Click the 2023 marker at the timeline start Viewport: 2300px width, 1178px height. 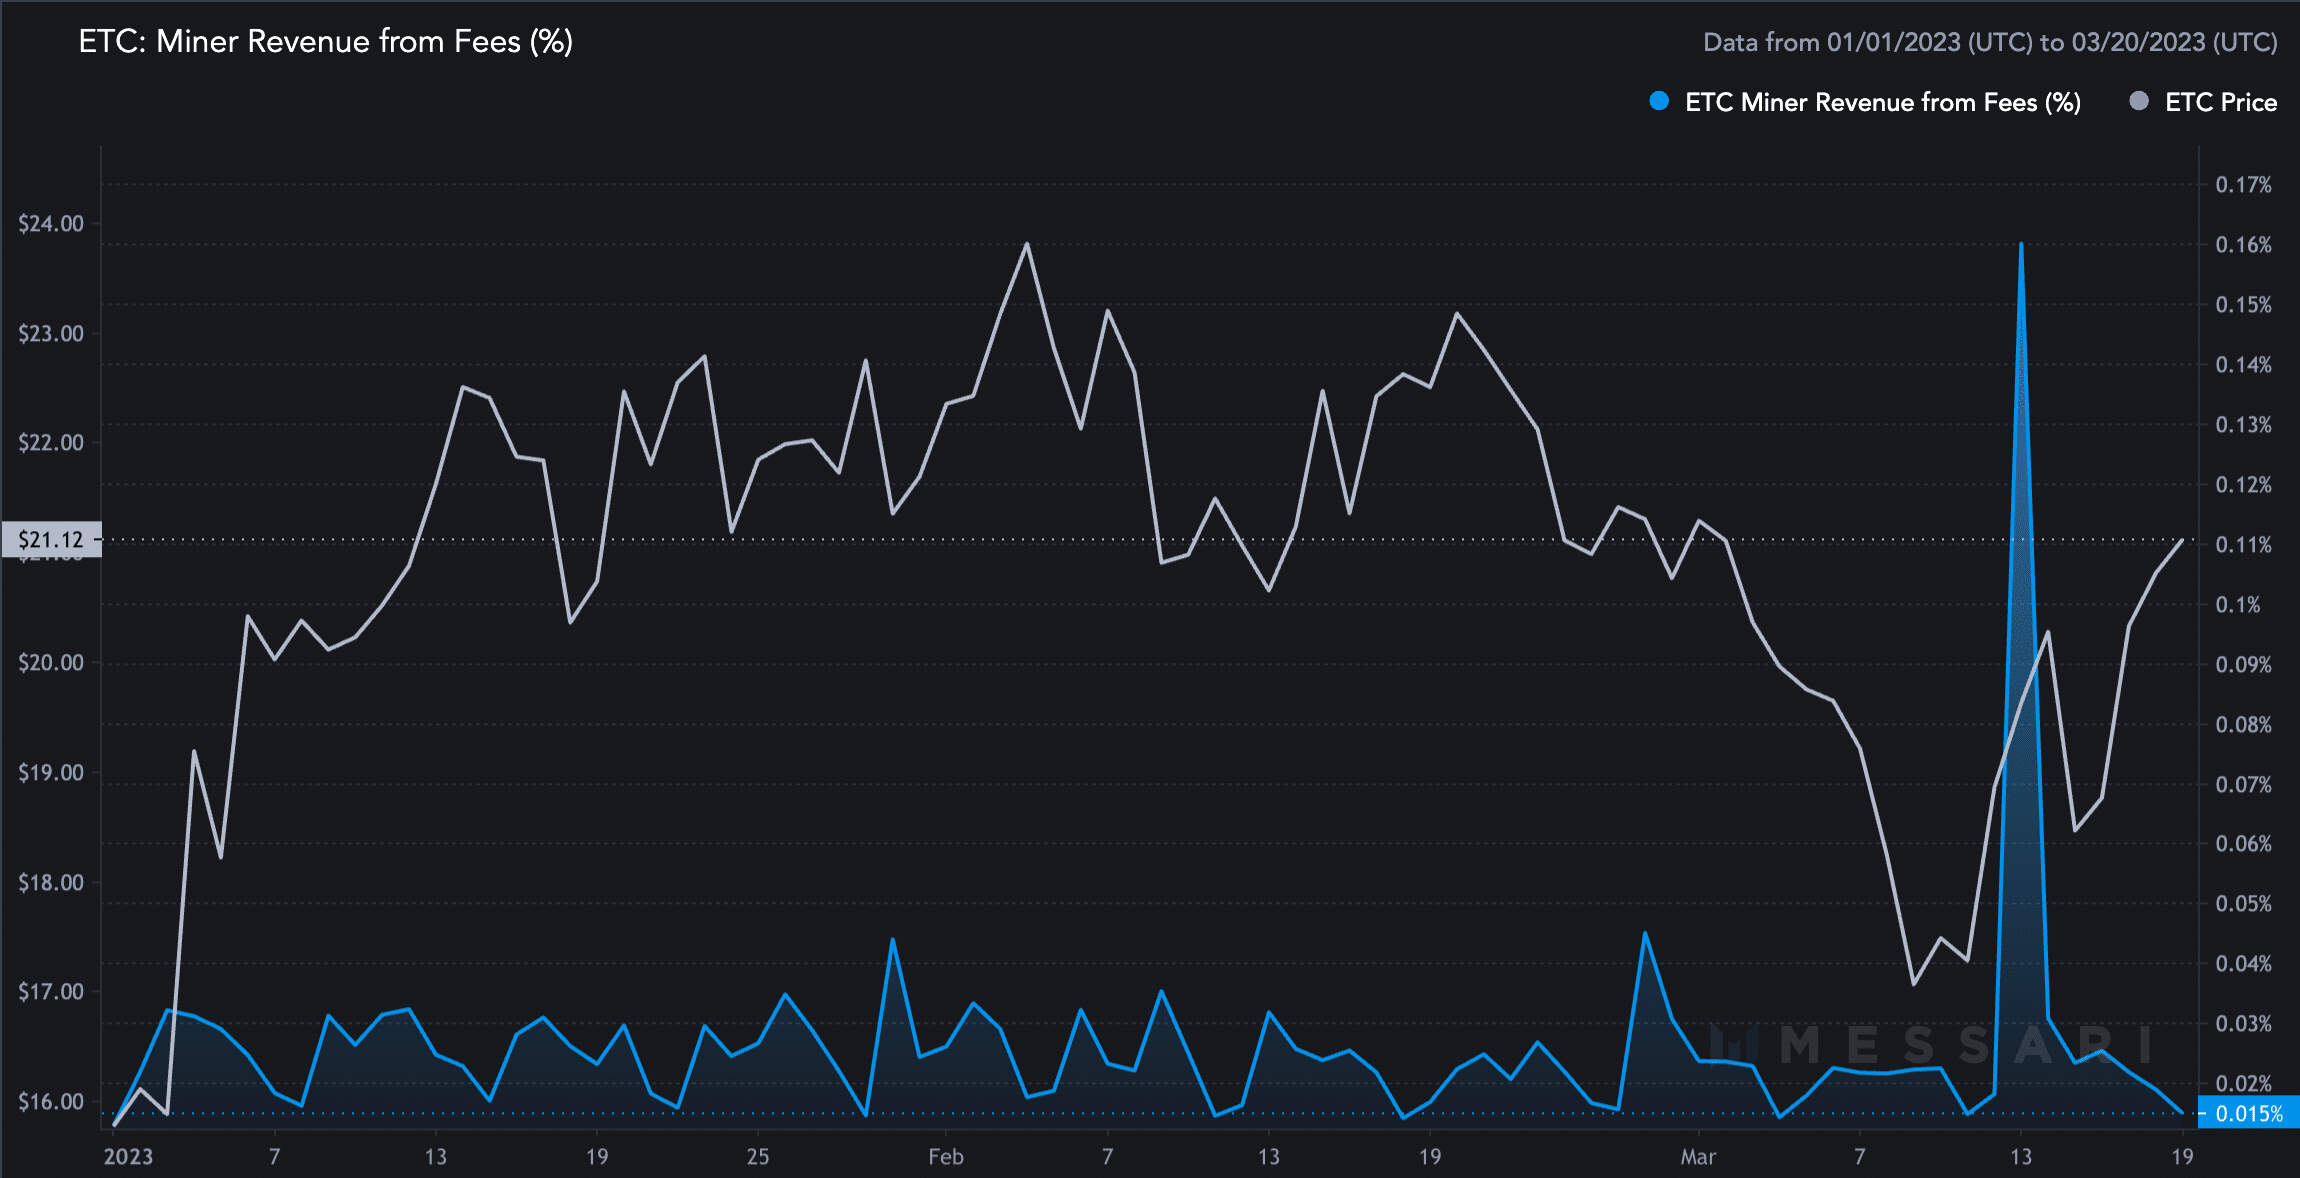click(128, 1157)
